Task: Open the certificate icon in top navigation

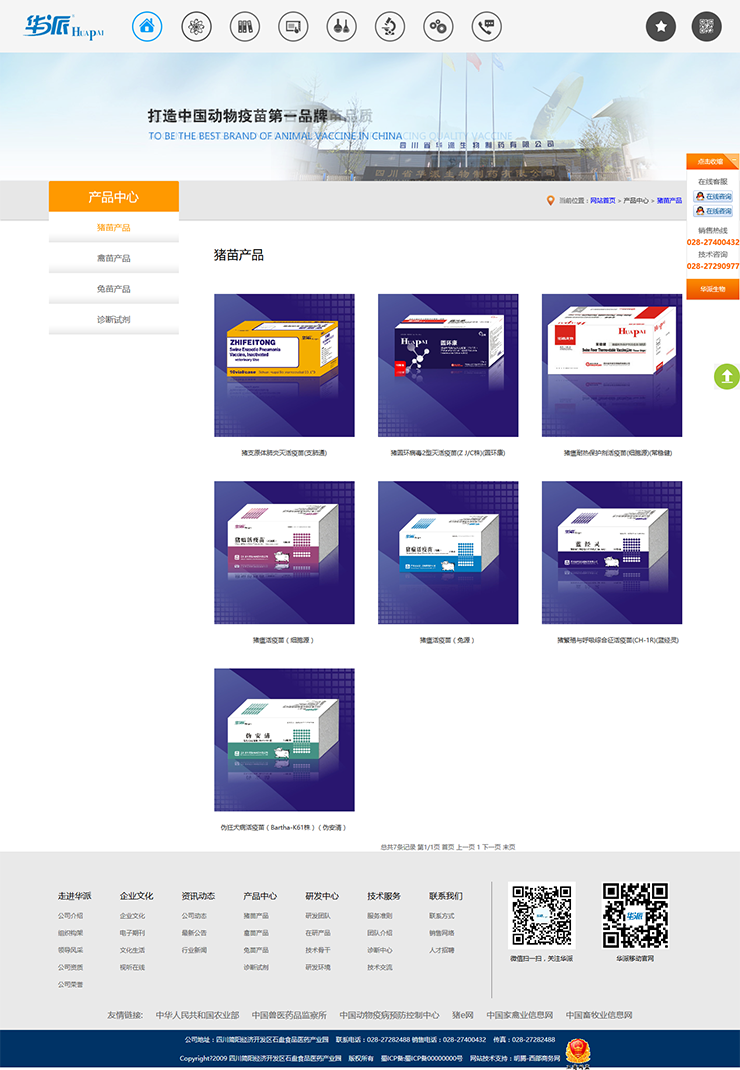Action: 293,27
